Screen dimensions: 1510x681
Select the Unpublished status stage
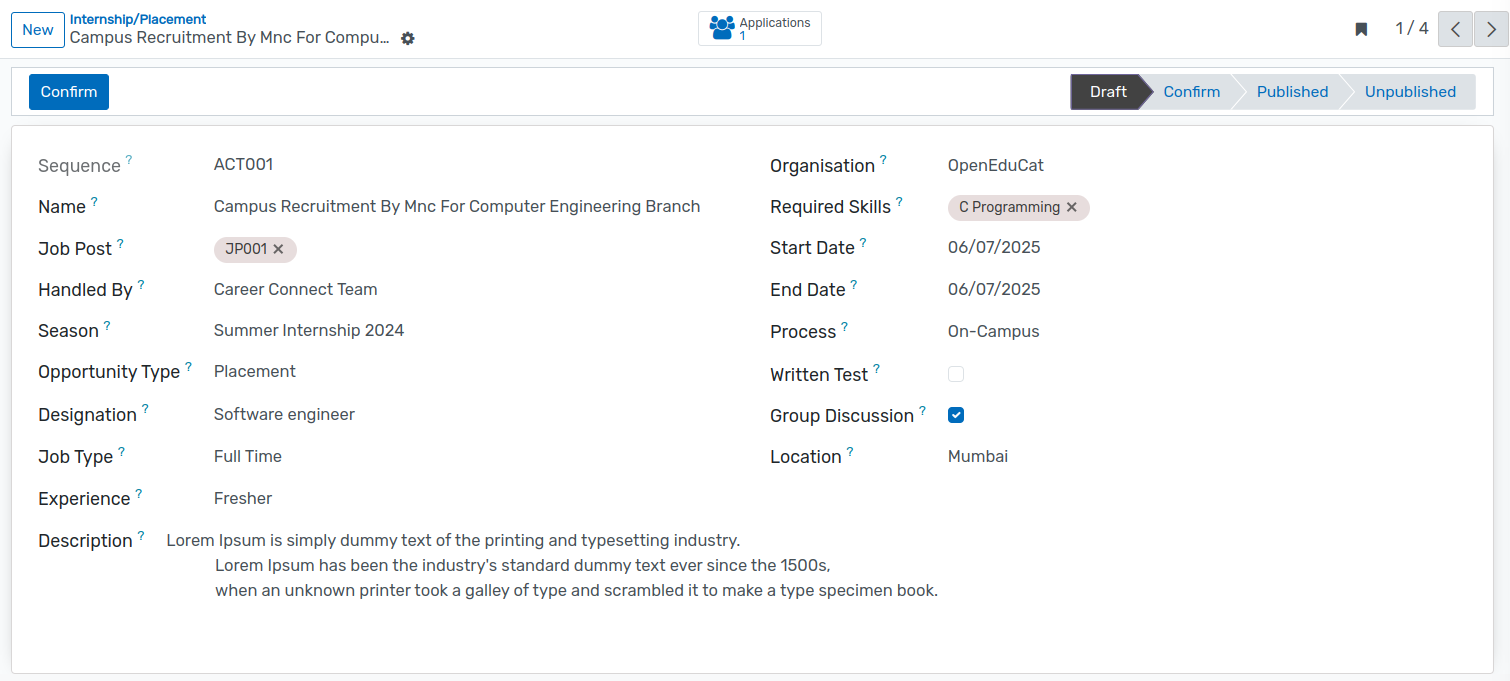(1410, 92)
